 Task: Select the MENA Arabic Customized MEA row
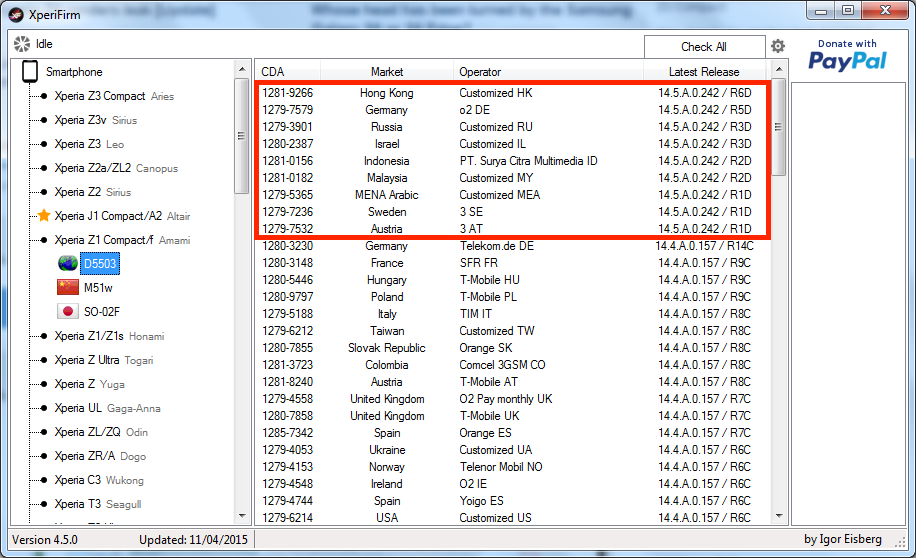[513, 195]
